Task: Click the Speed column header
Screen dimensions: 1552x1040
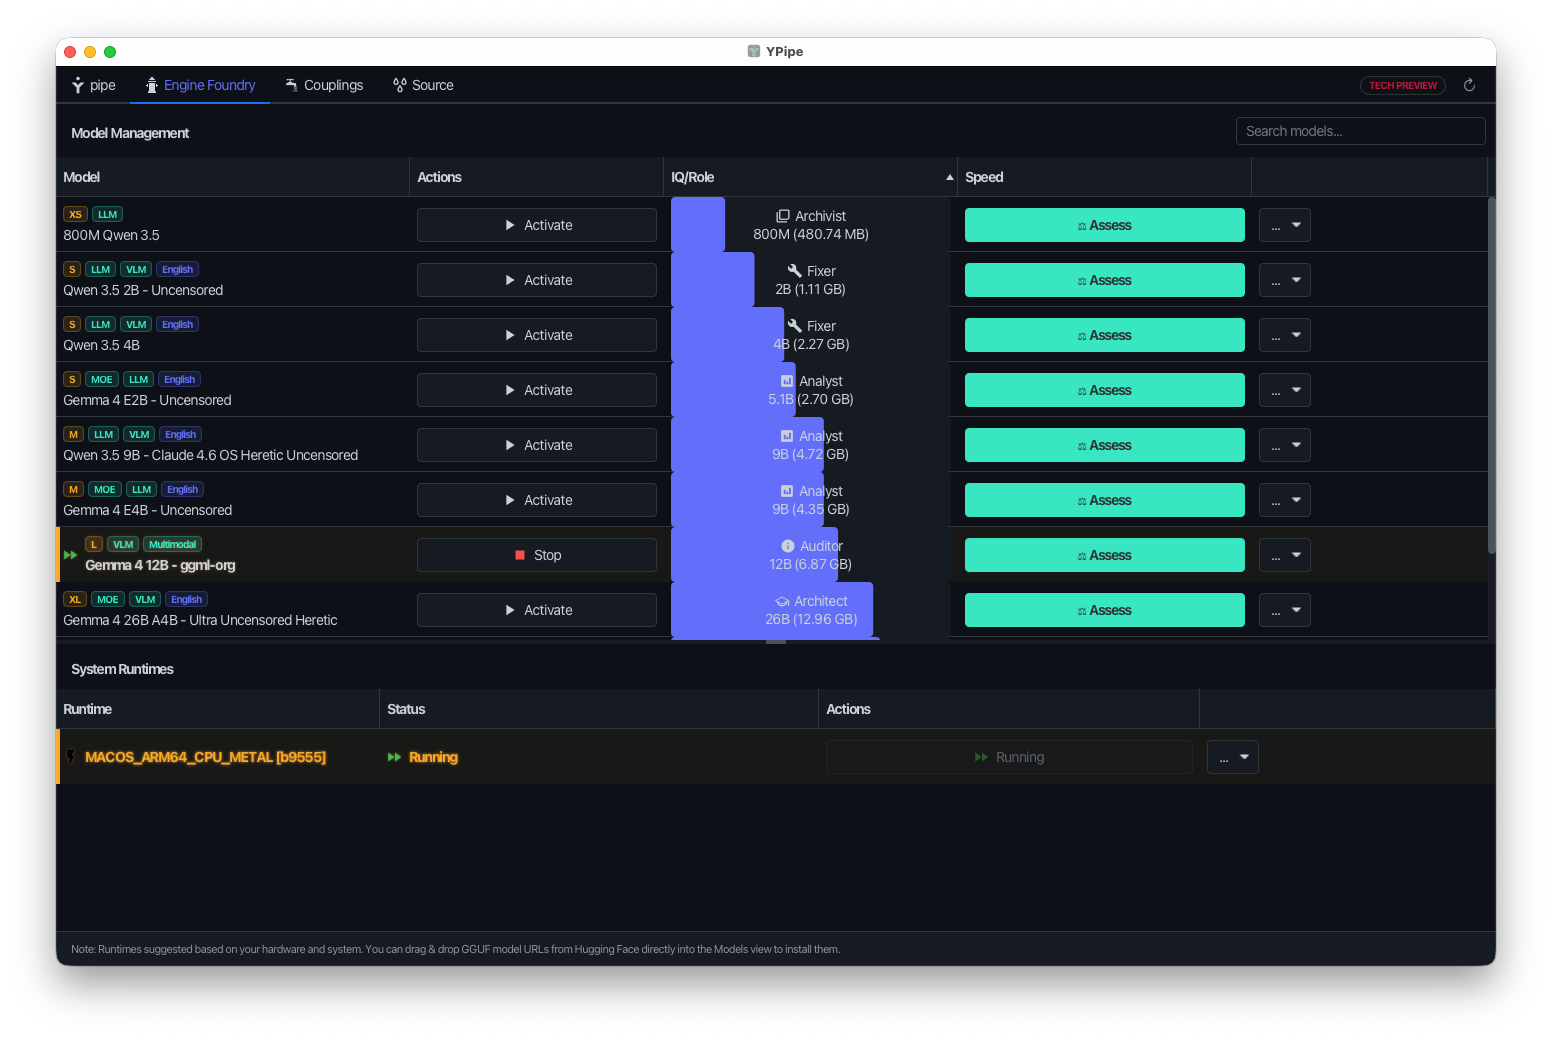Action: [x=1104, y=177]
